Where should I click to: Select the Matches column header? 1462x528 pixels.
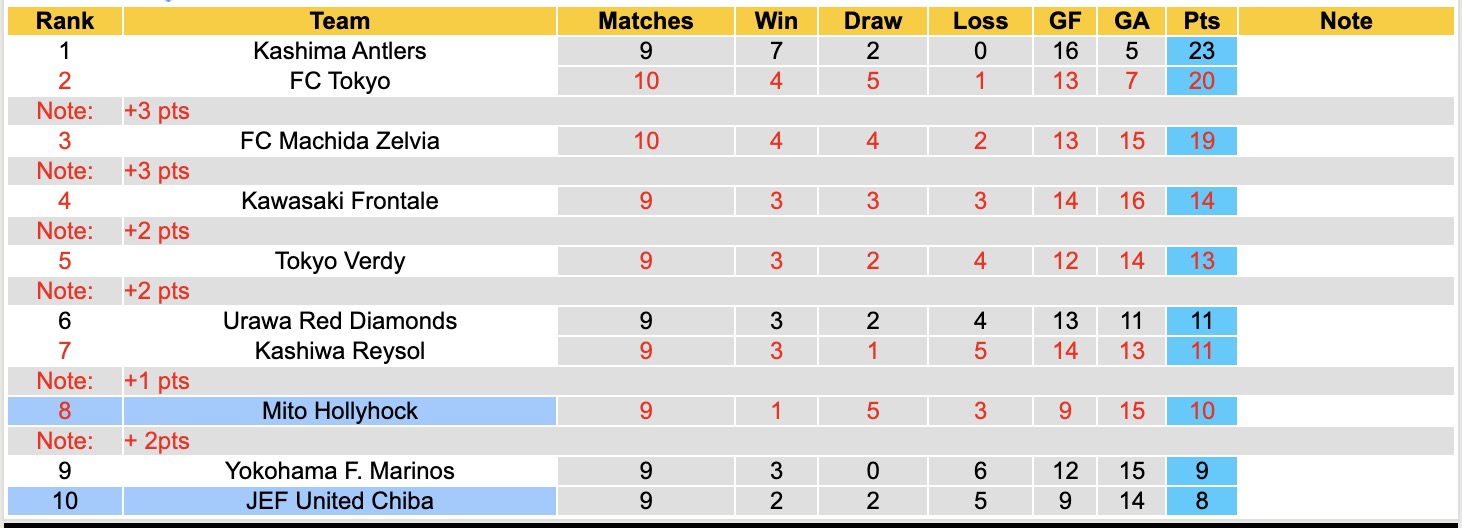click(x=645, y=21)
